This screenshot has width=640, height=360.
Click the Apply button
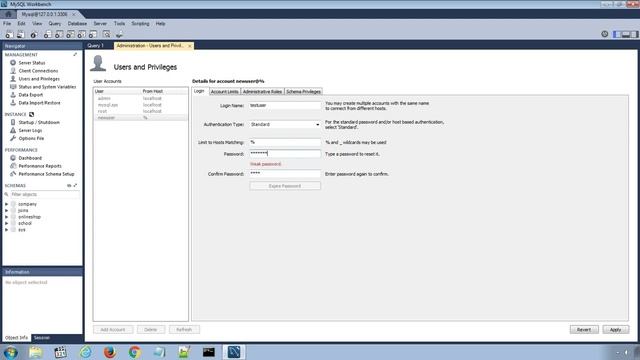coord(616,330)
